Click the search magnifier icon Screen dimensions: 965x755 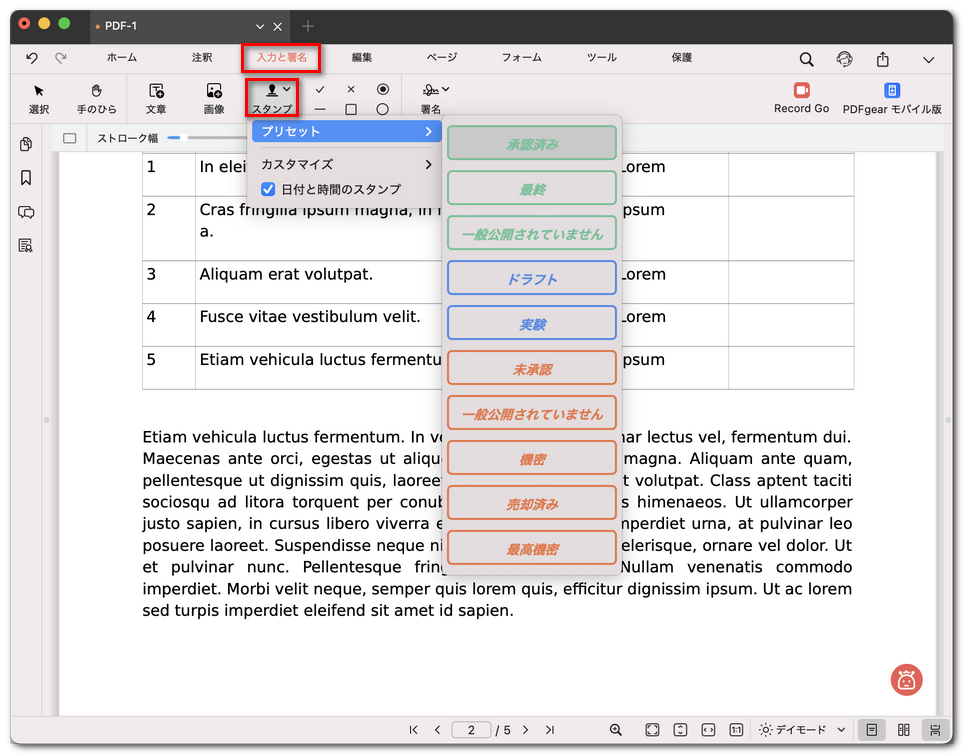click(806, 59)
